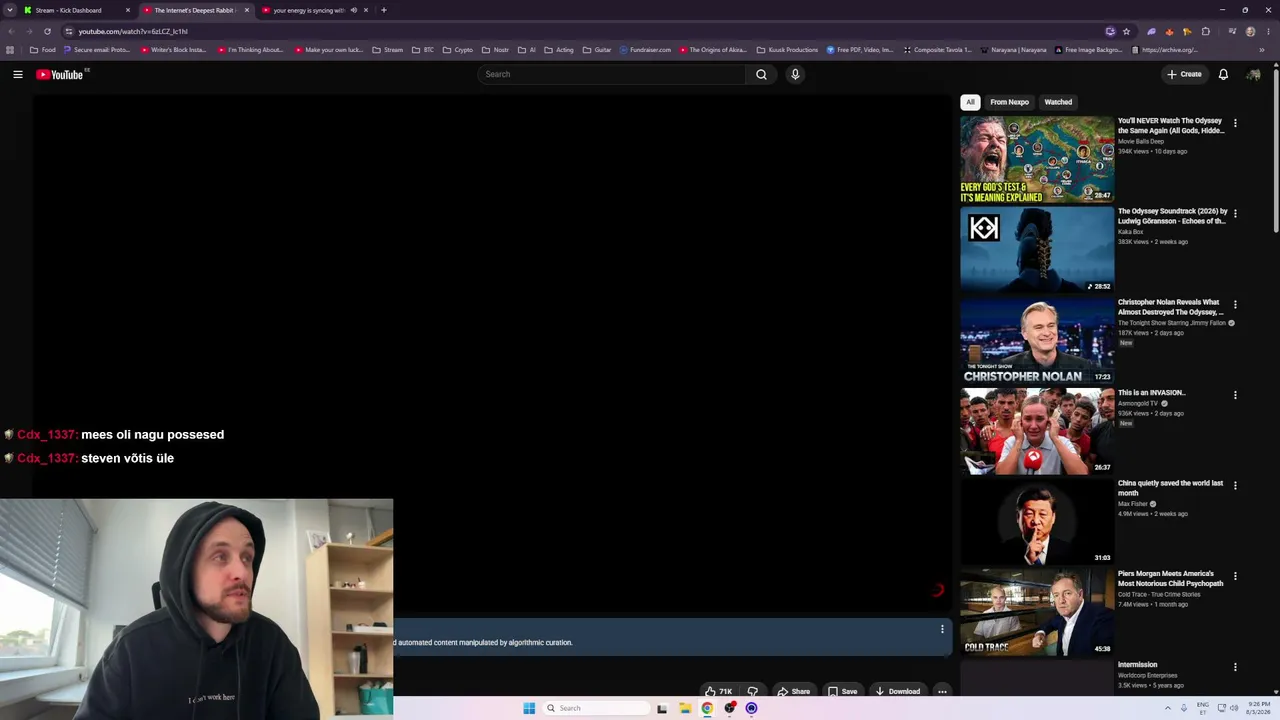Viewport: 1280px width, 720px height.
Task: Open more actions menu below the video
Action: (x=942, y=691)
